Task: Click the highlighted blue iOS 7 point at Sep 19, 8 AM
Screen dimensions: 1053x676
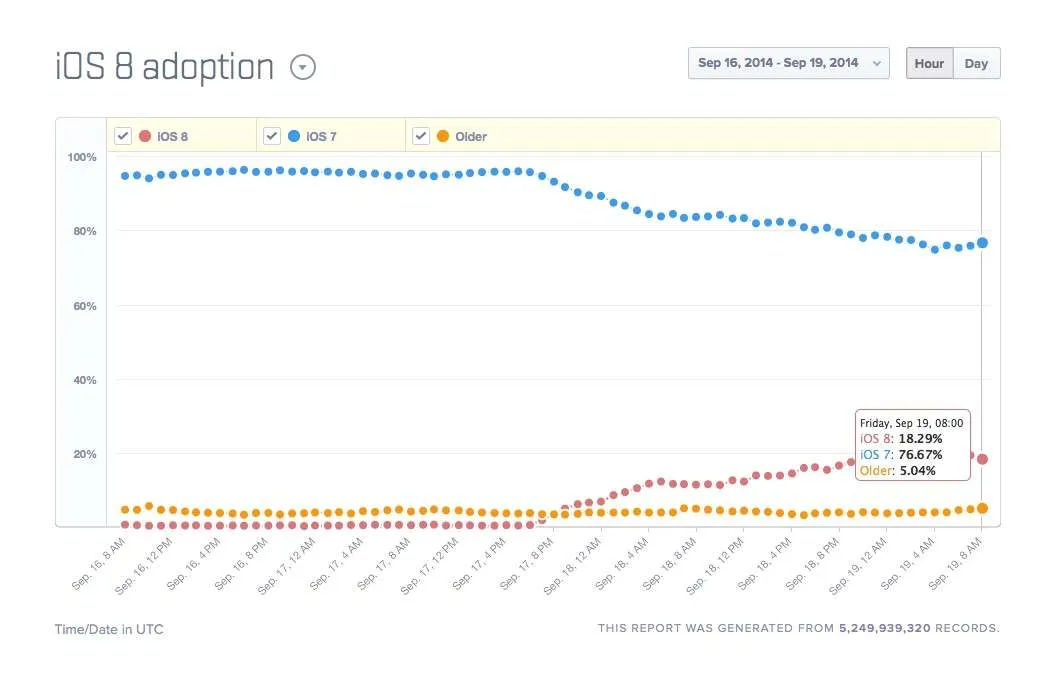Action: [x=982, y=243]
